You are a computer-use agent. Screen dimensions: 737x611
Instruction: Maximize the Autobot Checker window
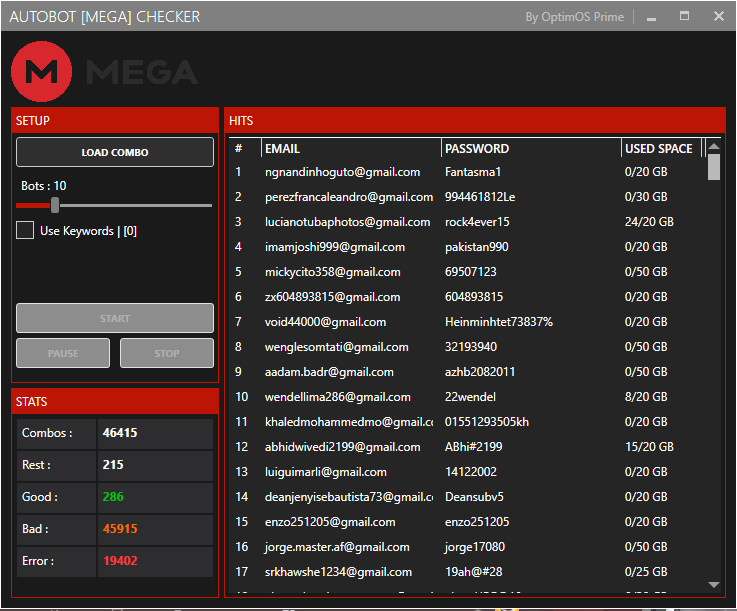684,16
